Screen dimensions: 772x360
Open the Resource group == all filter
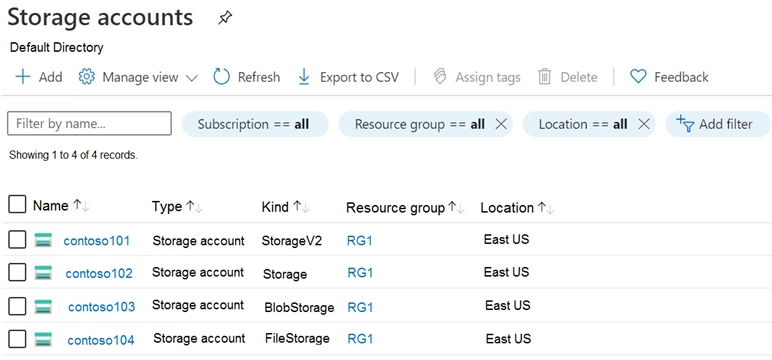pyautogui.click(x=419, y=124)
